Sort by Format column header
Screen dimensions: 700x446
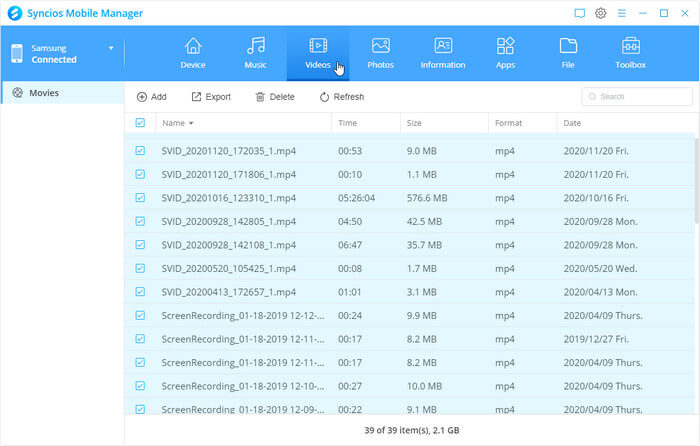[508, 123]
